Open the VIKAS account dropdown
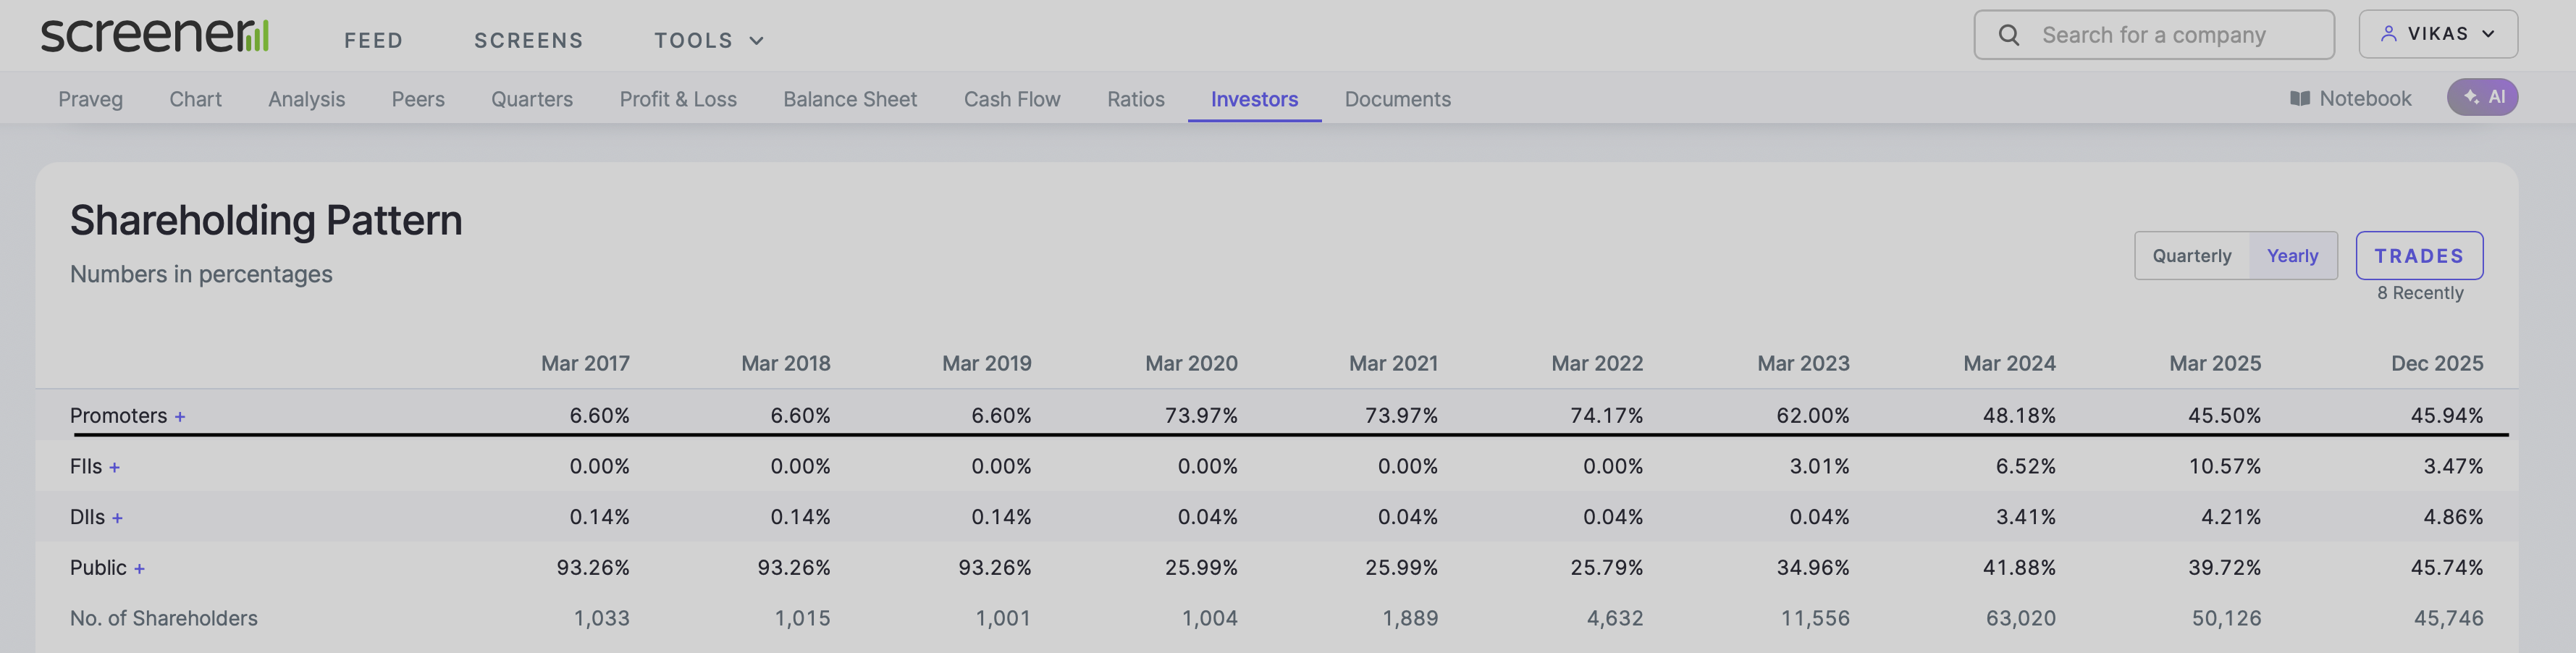The height and width of the screenshot is (653, 2576). (x=2437, y=34)
